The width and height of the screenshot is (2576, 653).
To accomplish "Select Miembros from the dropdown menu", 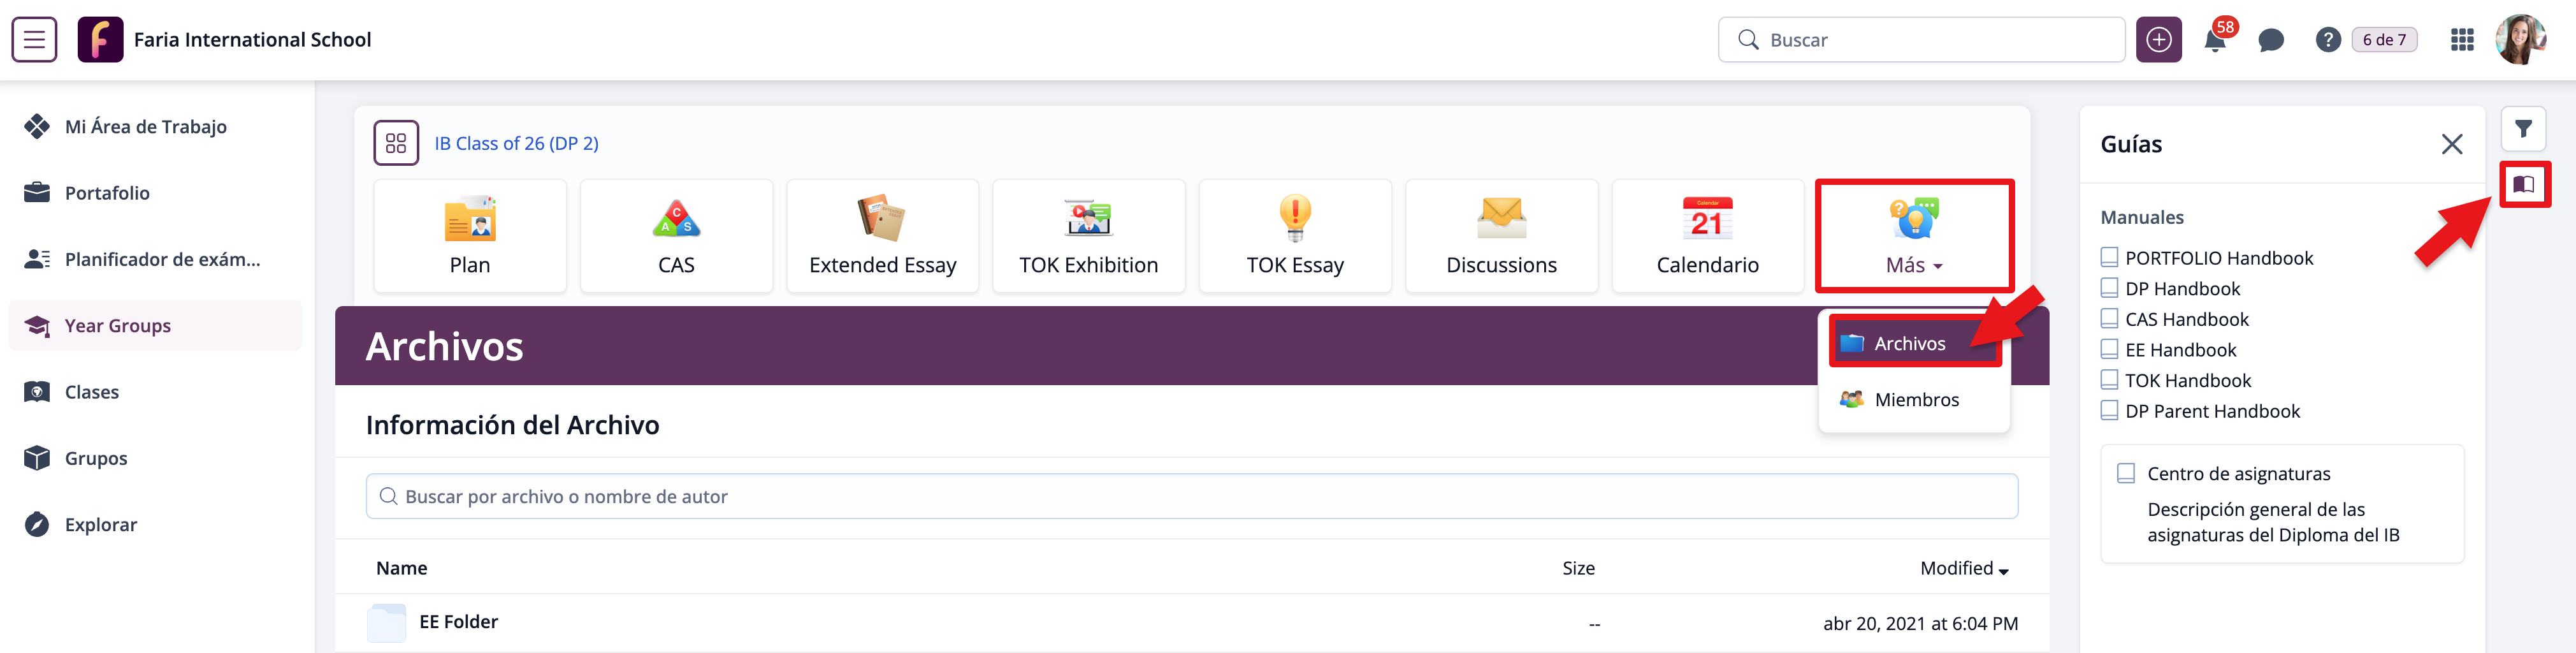I will [x=1915, y=400].
